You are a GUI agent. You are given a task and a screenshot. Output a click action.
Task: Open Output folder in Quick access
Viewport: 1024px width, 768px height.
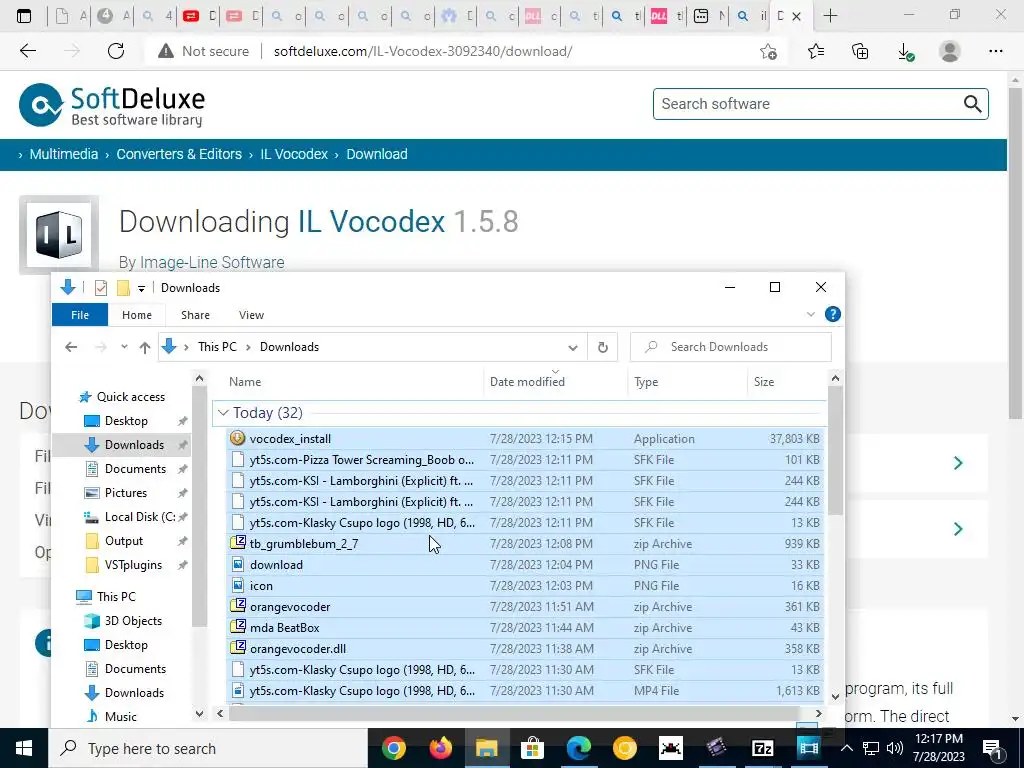click(123, 541)
